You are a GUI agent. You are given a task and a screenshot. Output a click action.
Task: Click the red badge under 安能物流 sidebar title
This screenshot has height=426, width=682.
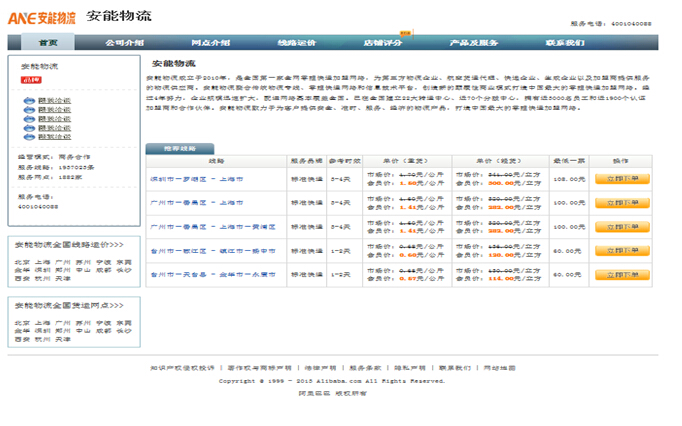(x=29, y=81)
